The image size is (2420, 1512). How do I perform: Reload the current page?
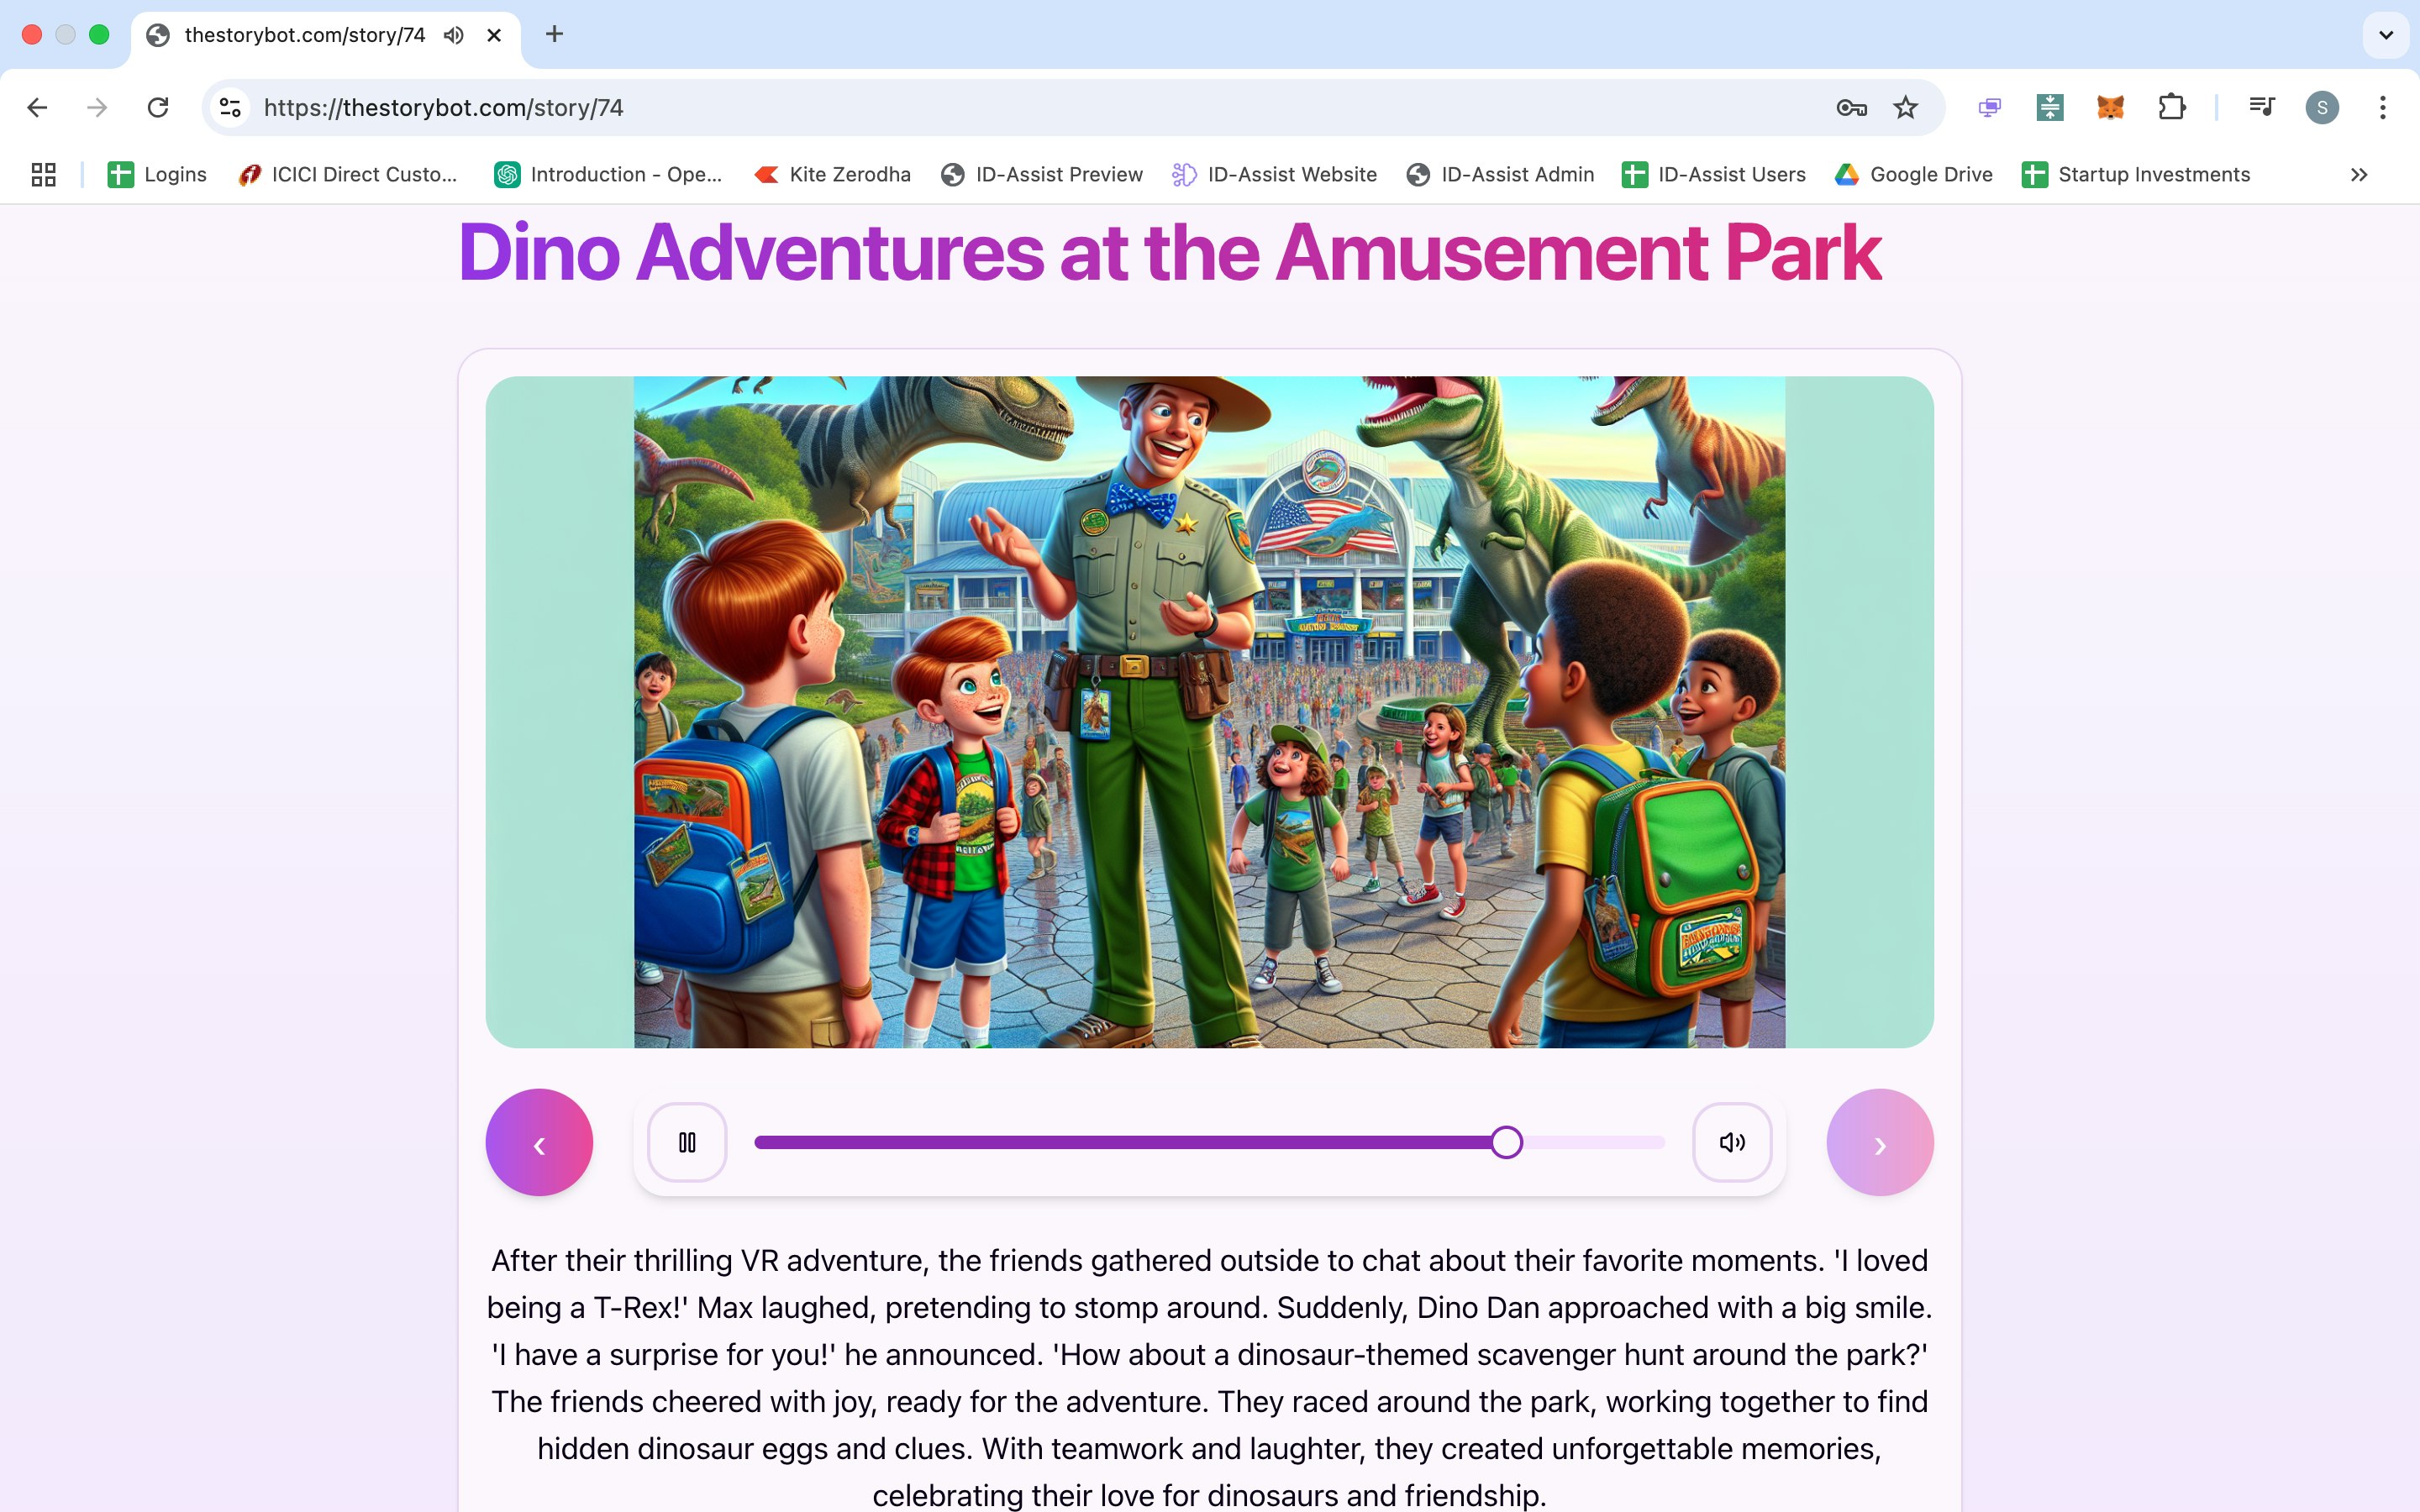(x=158, y=107)
